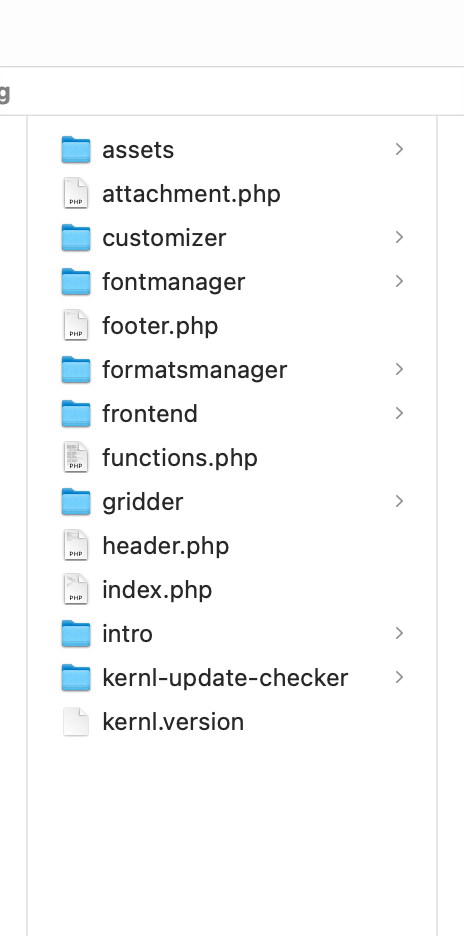Image resolution: width=464 pixels, height=936 pixels.
Task: Select the formatsmanager folder name
Action: pyautogui.click(x=195, y=370)
